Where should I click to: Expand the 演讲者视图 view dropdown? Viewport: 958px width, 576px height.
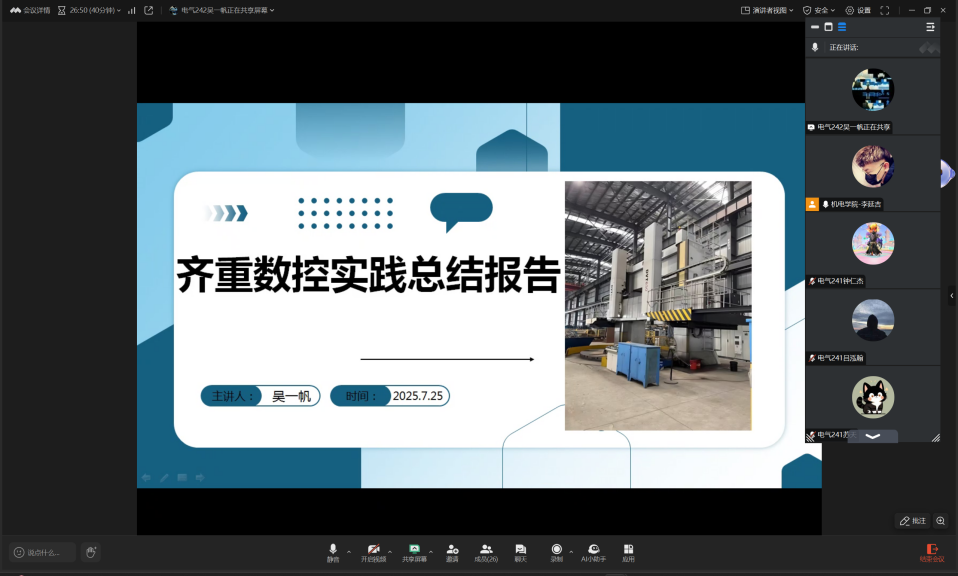tap(767, 10)
